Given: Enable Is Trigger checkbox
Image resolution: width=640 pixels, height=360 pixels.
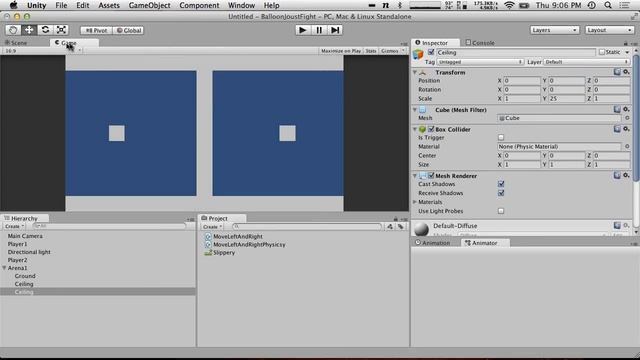Looking at the screenshot, I should coord(501,138).
